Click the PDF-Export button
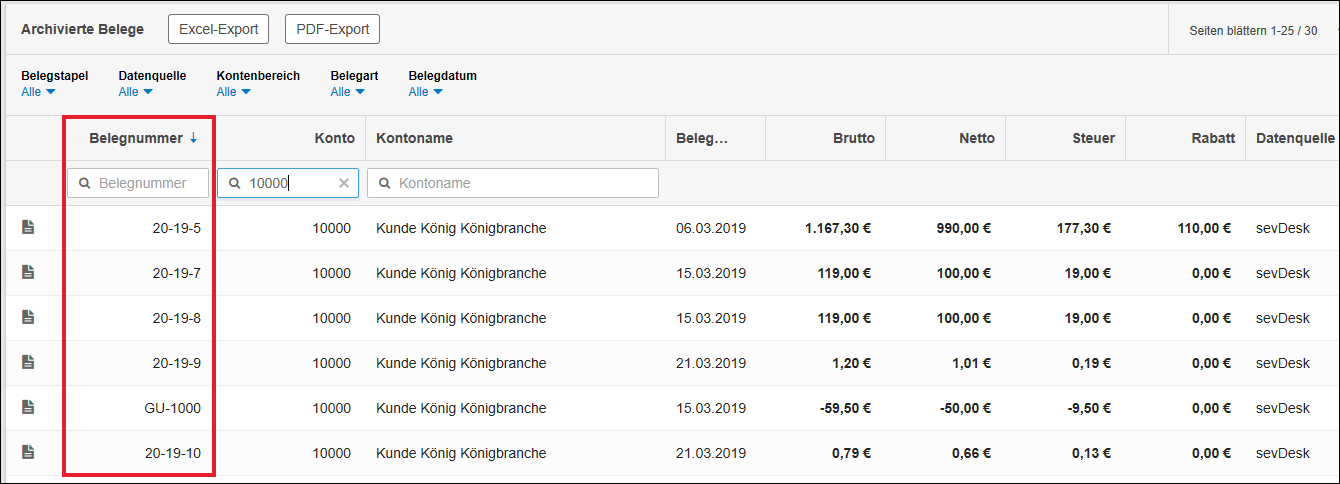Image resolution: width=1340 pixels, height=484 pixels. pos(332,29)
